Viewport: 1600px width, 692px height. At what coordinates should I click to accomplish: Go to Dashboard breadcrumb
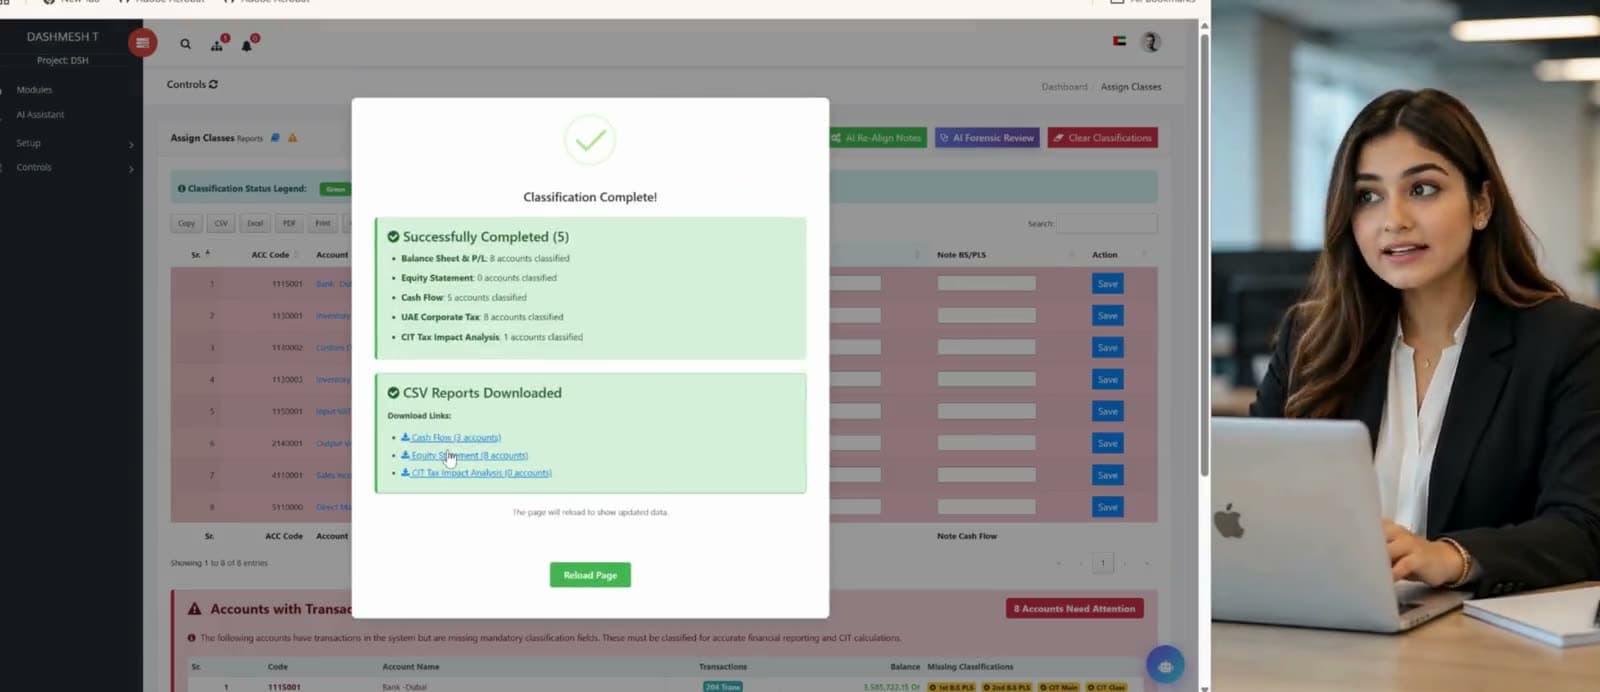1064,87
